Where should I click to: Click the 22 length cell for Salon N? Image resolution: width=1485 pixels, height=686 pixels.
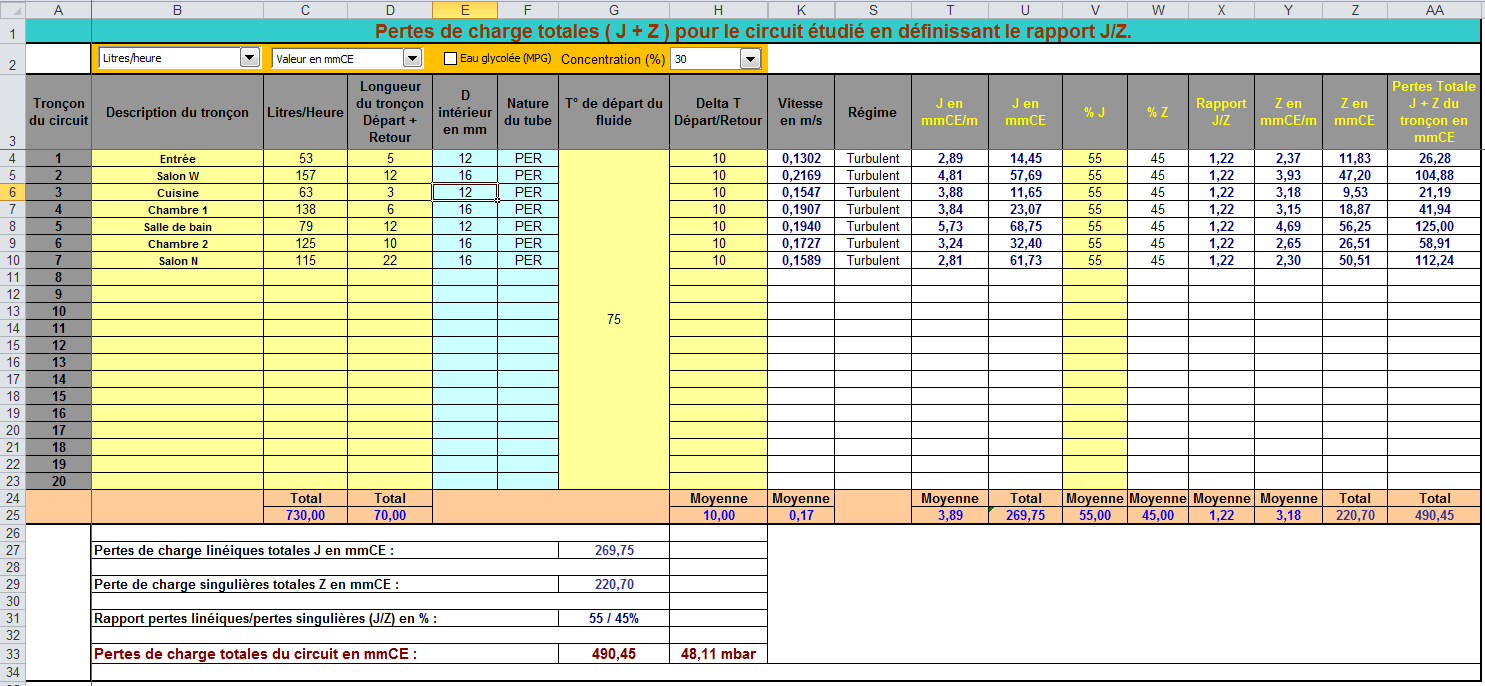coord(390,260)
